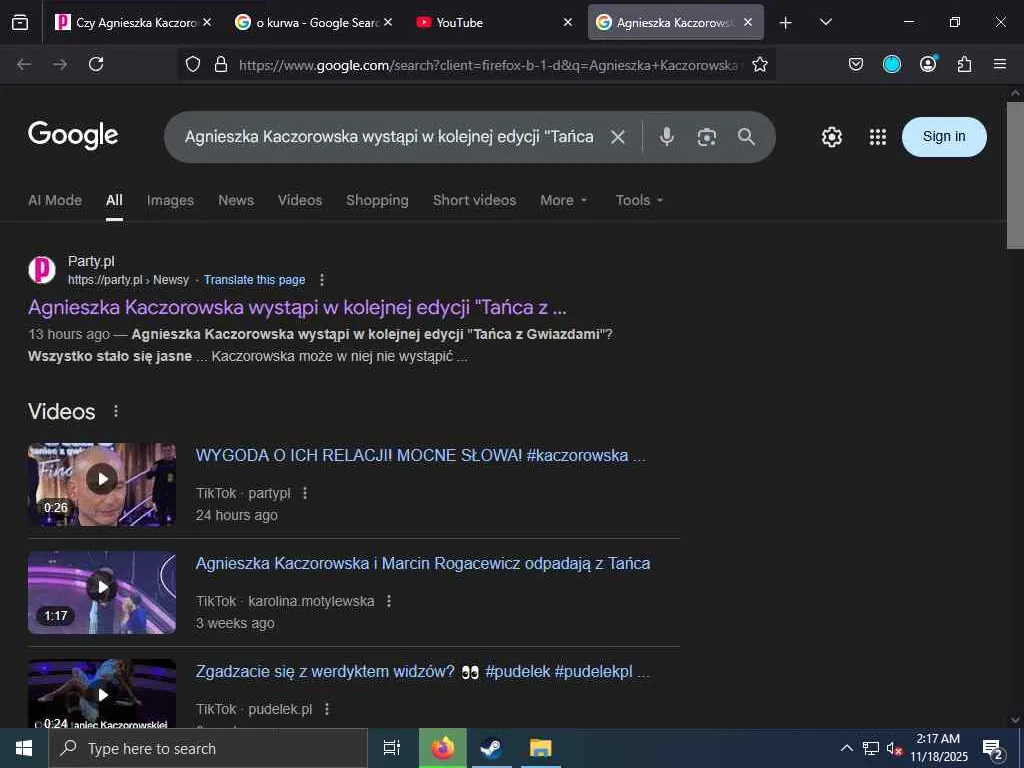Screen dimensions: 1024x768
Task: Reload the current page
Action: [96, 64]
